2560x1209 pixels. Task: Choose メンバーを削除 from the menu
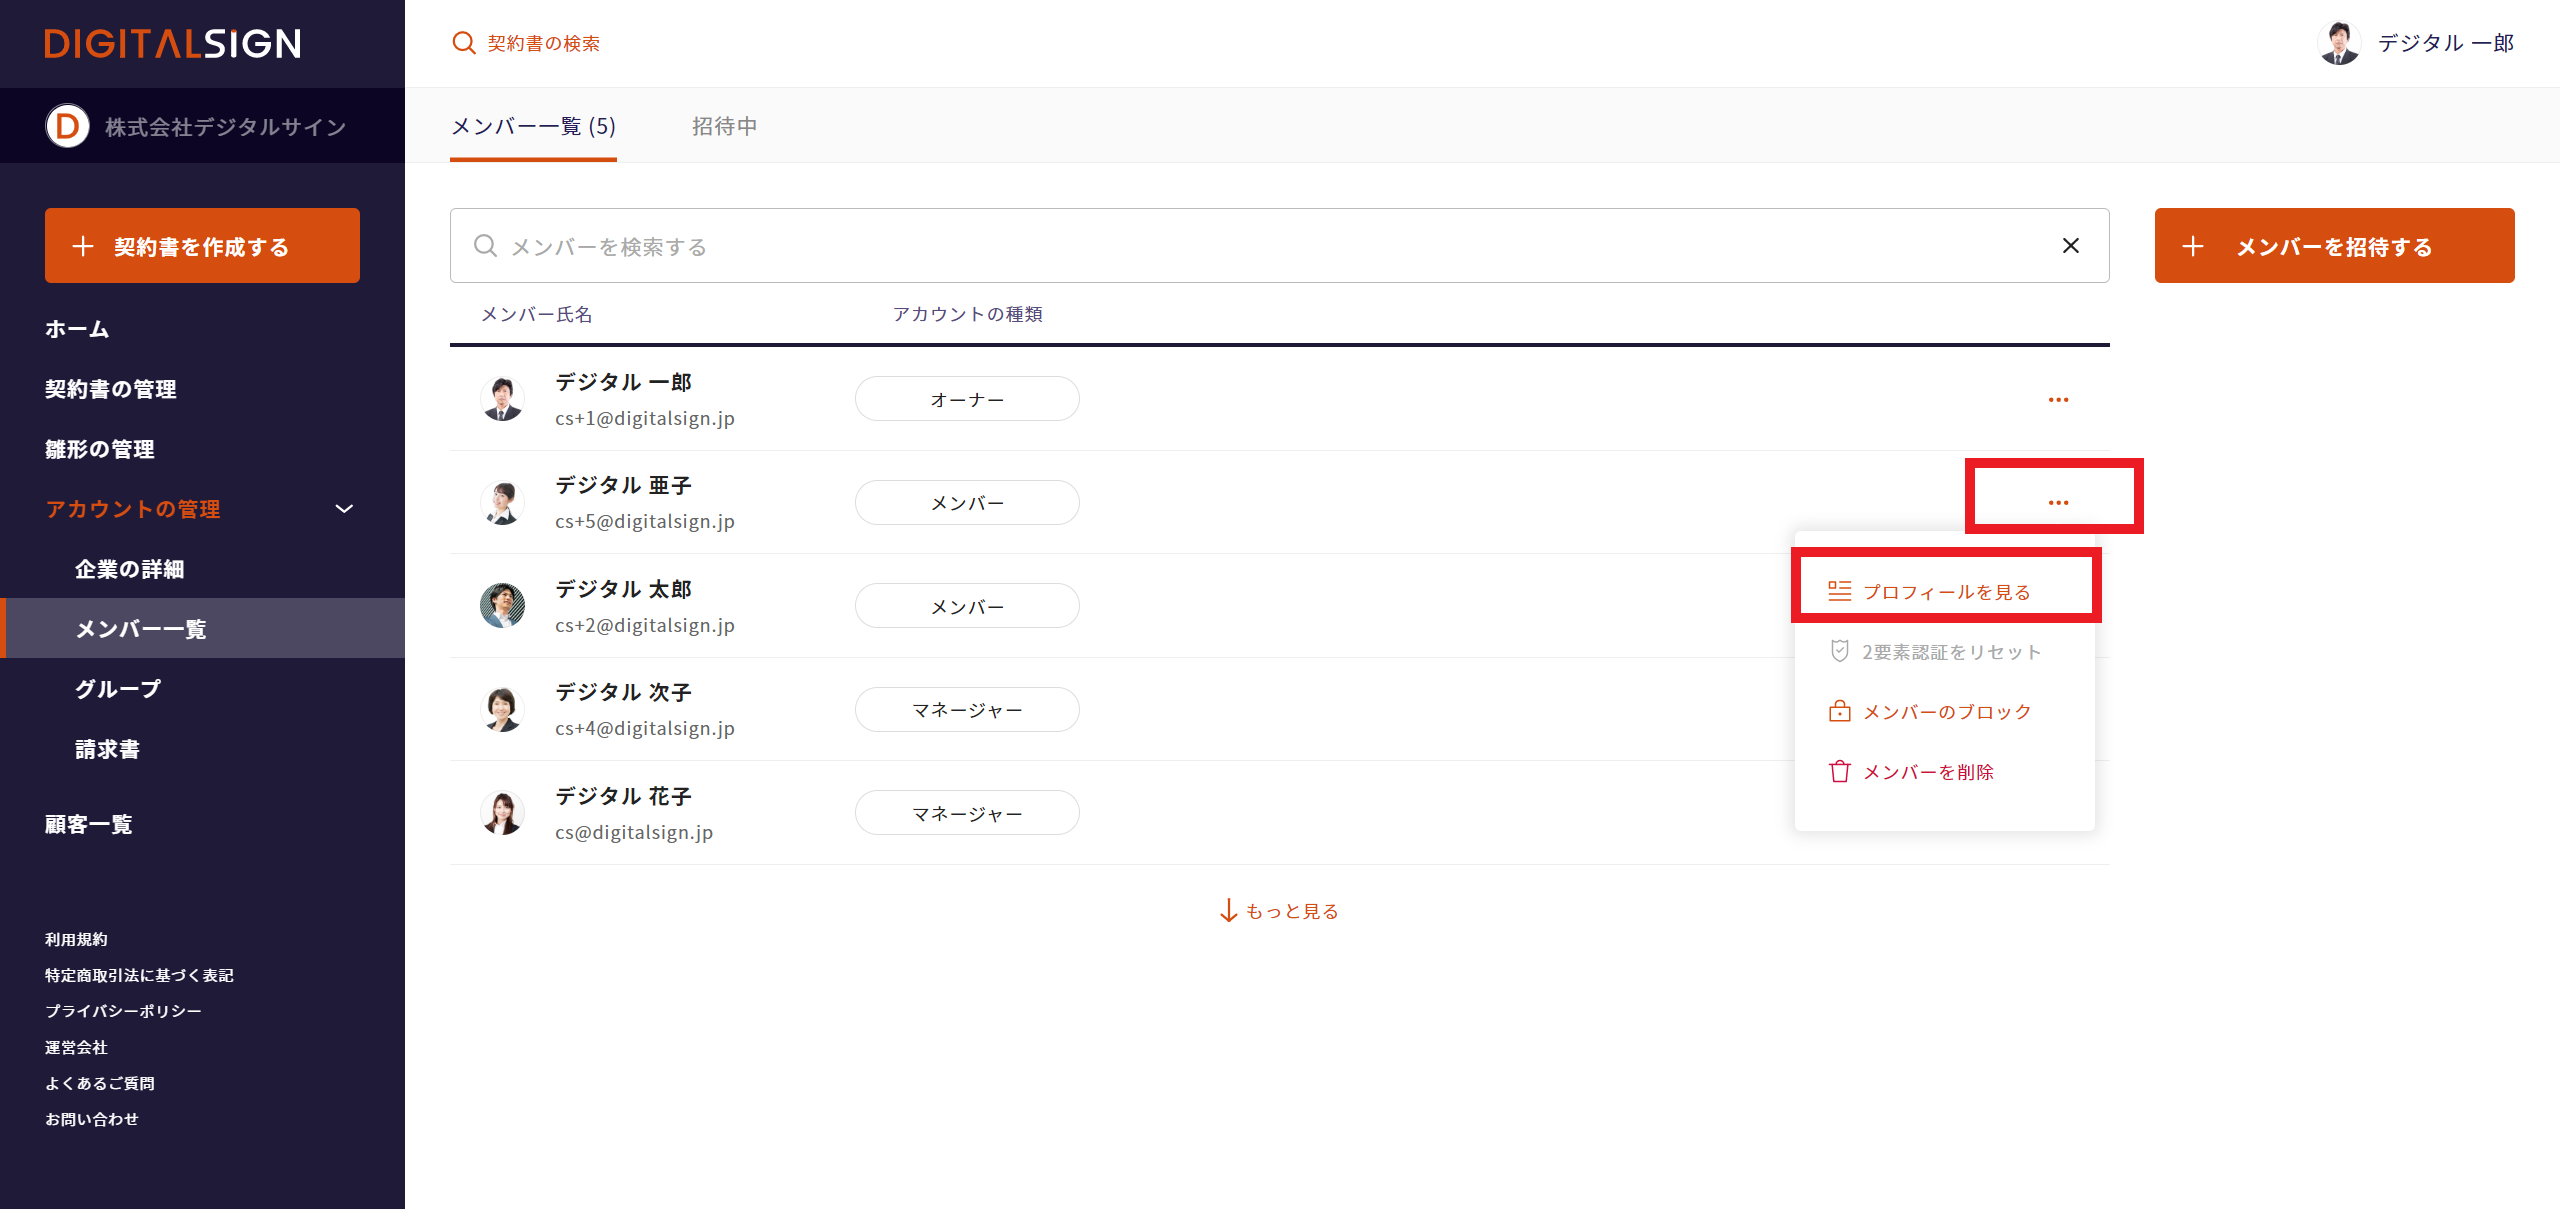pyautogui.click(x=1927, y=772)
